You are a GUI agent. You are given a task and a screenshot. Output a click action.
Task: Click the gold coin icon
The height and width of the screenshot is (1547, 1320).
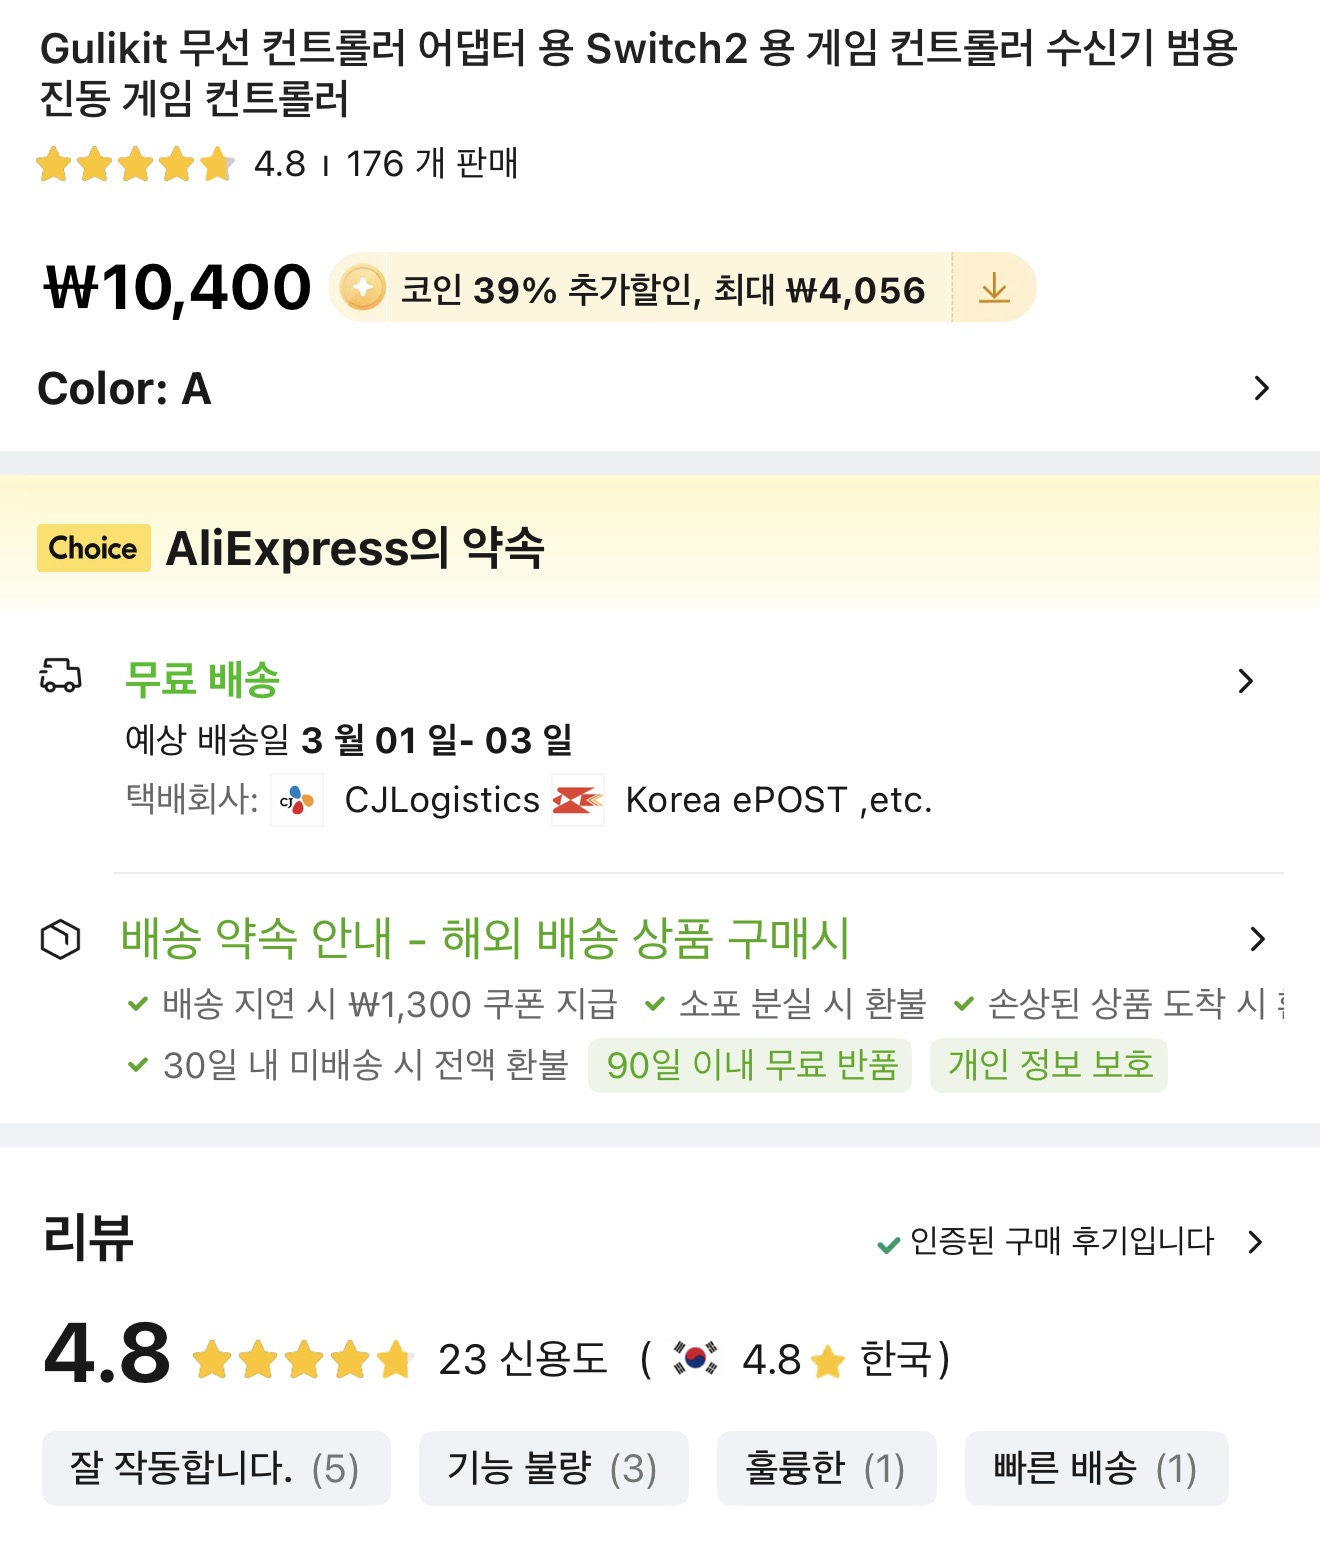(362, 289)
